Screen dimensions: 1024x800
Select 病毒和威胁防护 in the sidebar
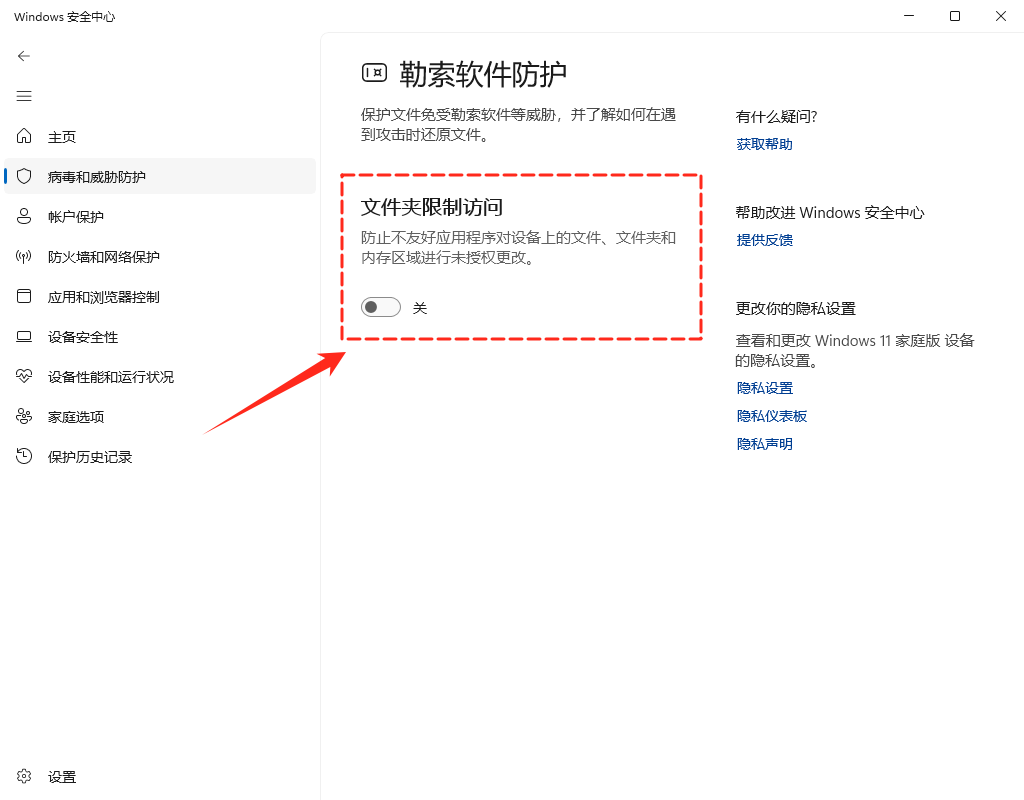pos(160,176)
